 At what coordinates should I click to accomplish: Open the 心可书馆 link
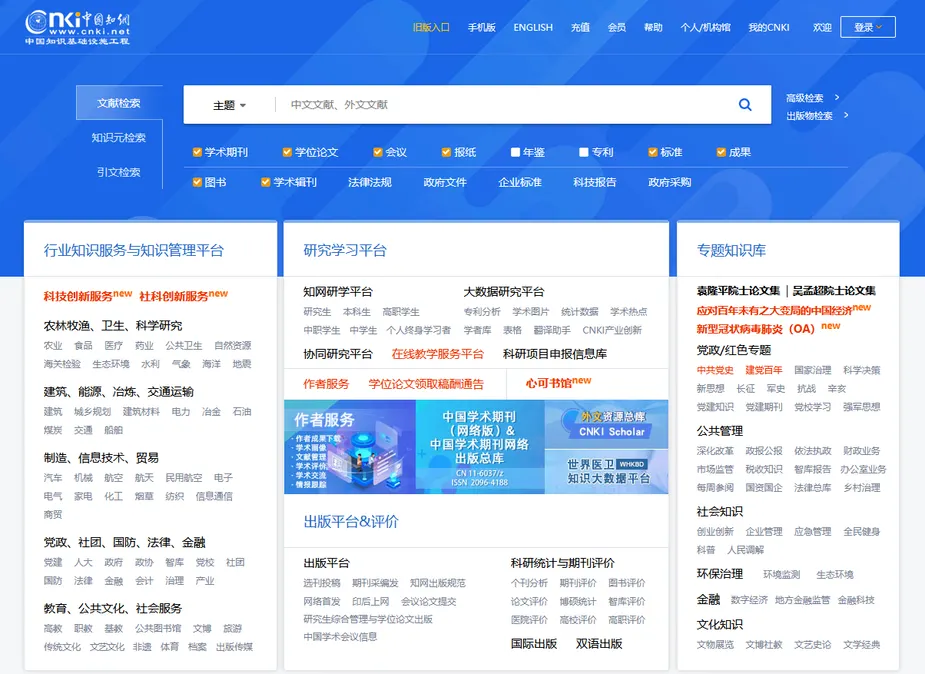click(549, 383)
